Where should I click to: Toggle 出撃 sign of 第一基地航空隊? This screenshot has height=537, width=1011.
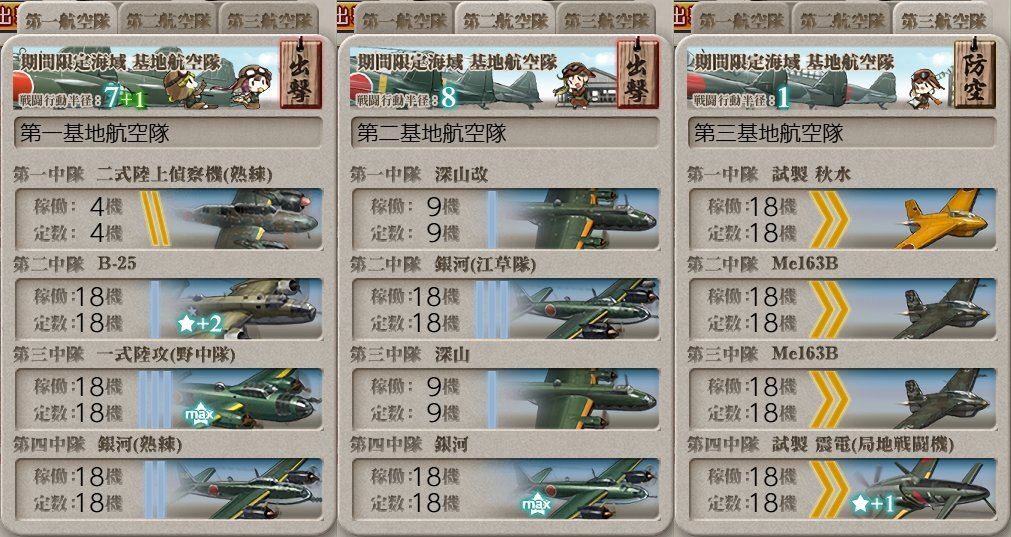300,74
